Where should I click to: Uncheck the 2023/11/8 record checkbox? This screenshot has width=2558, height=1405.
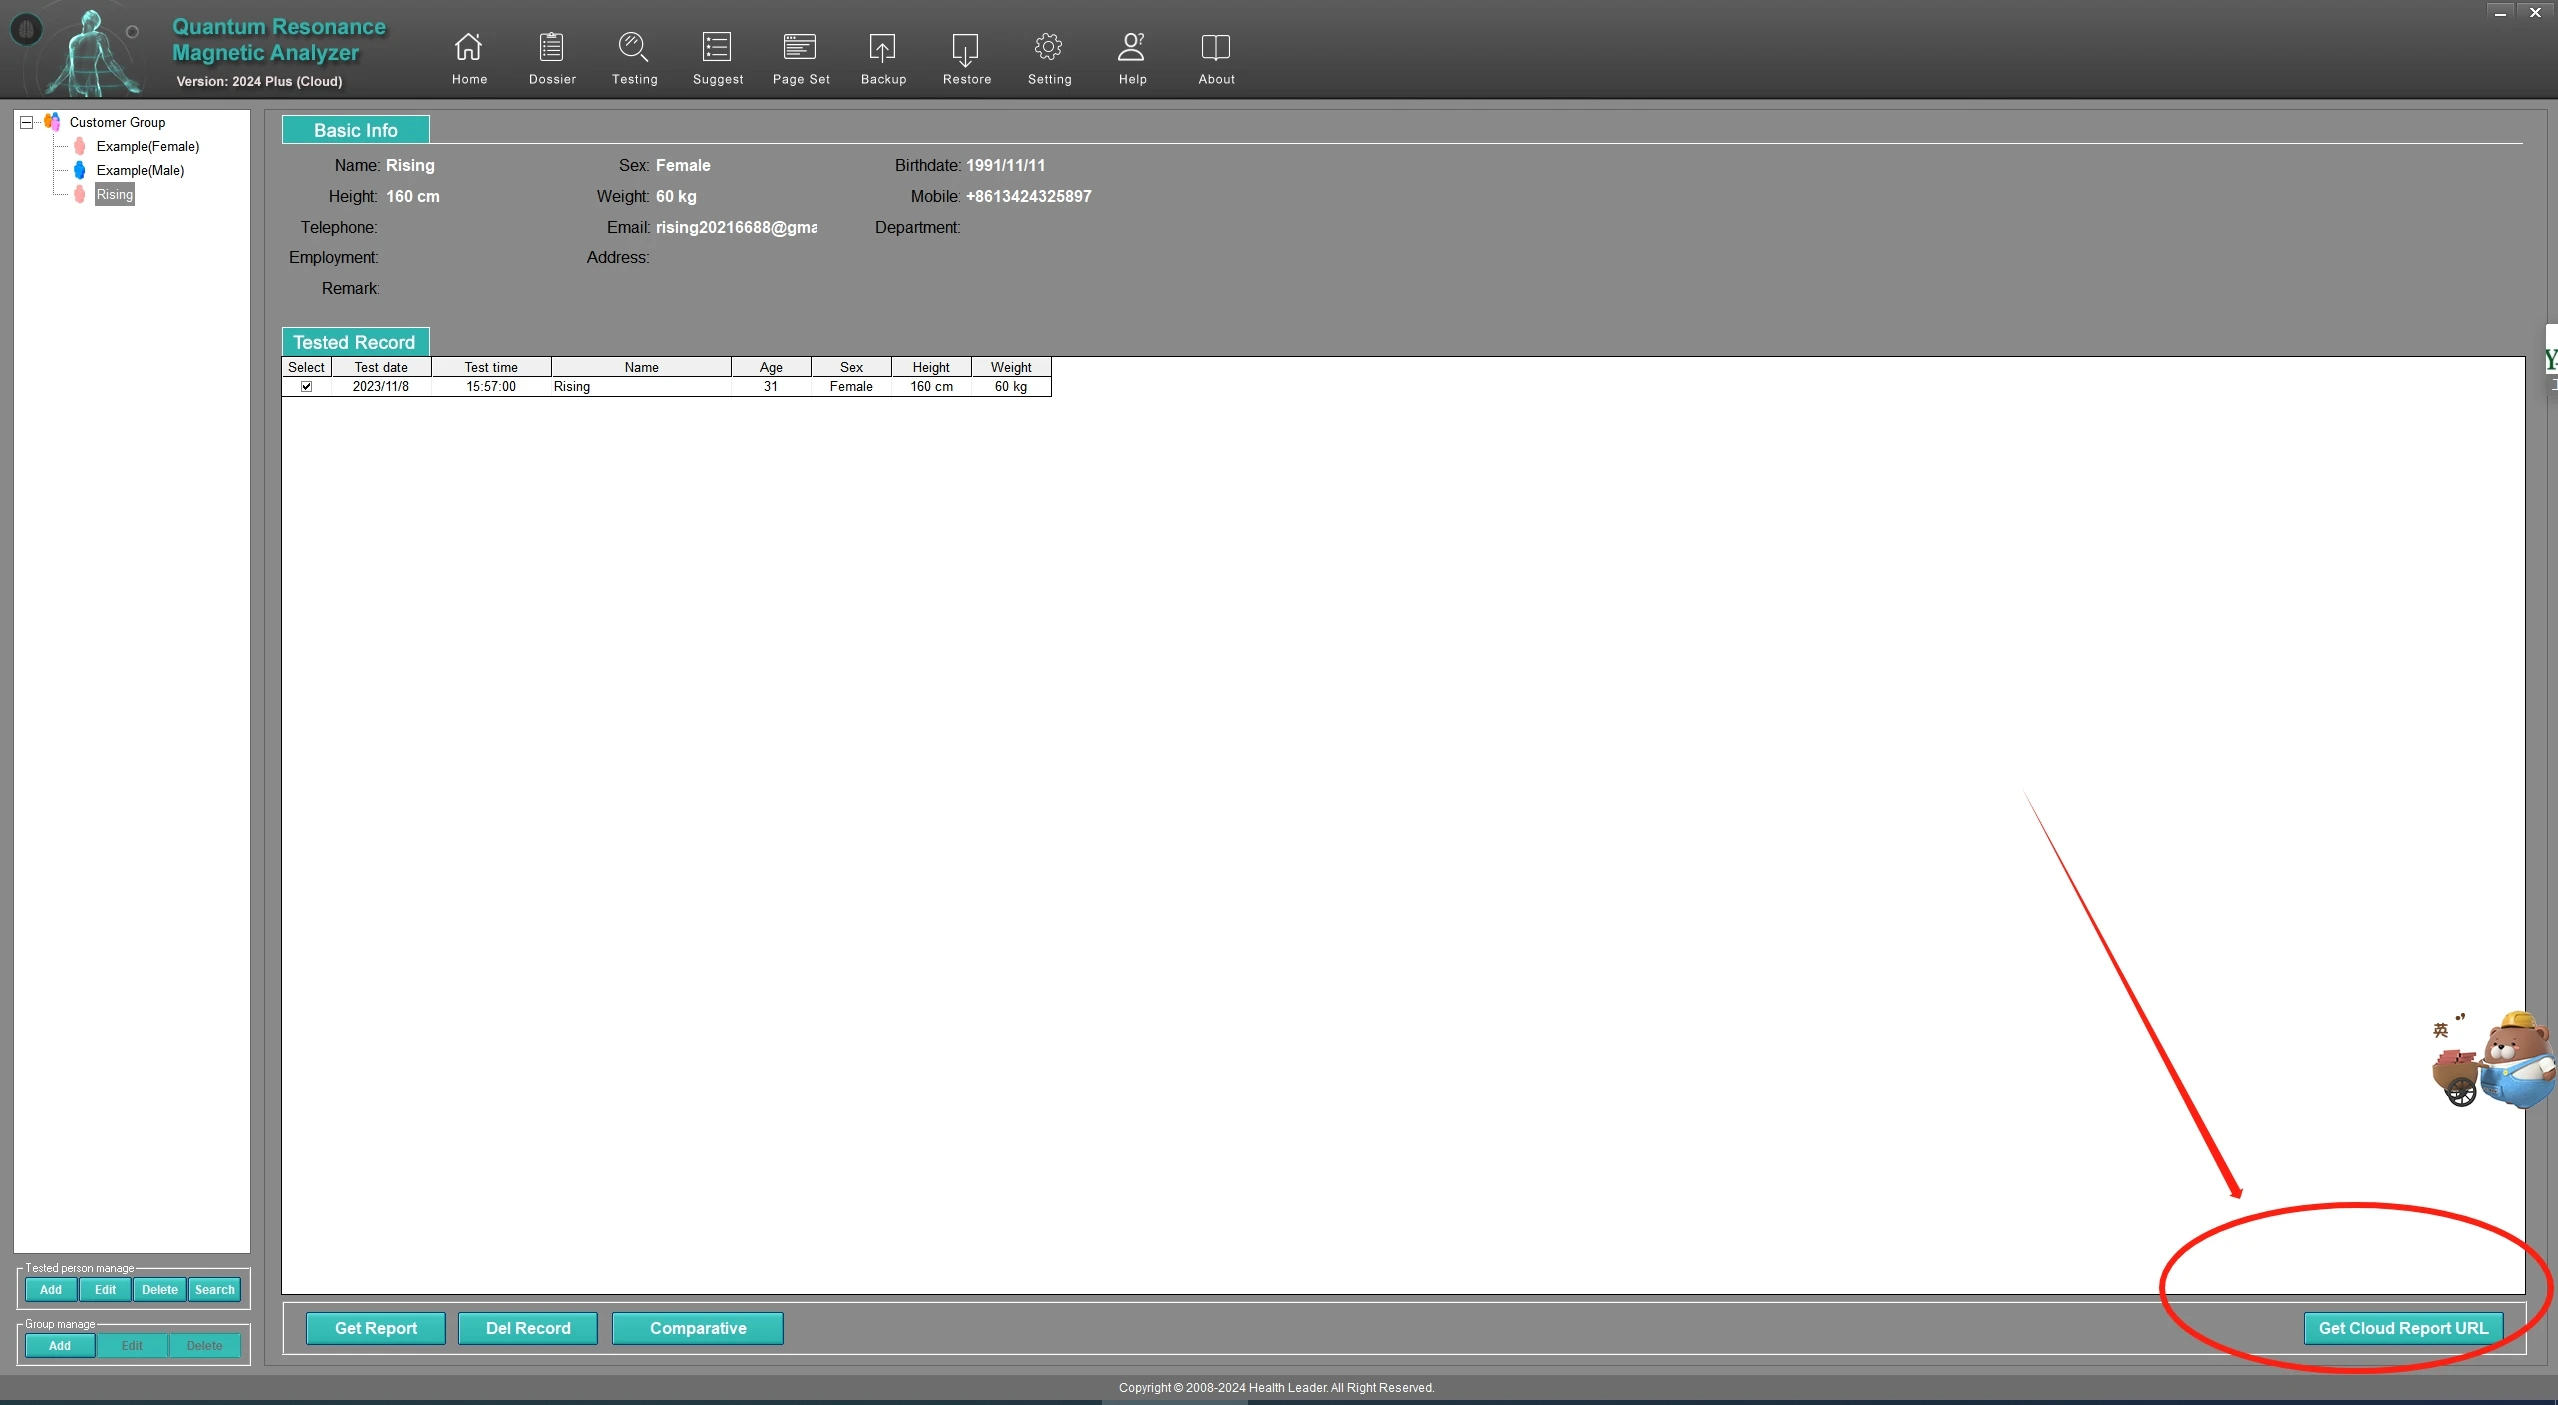point(307,387)
